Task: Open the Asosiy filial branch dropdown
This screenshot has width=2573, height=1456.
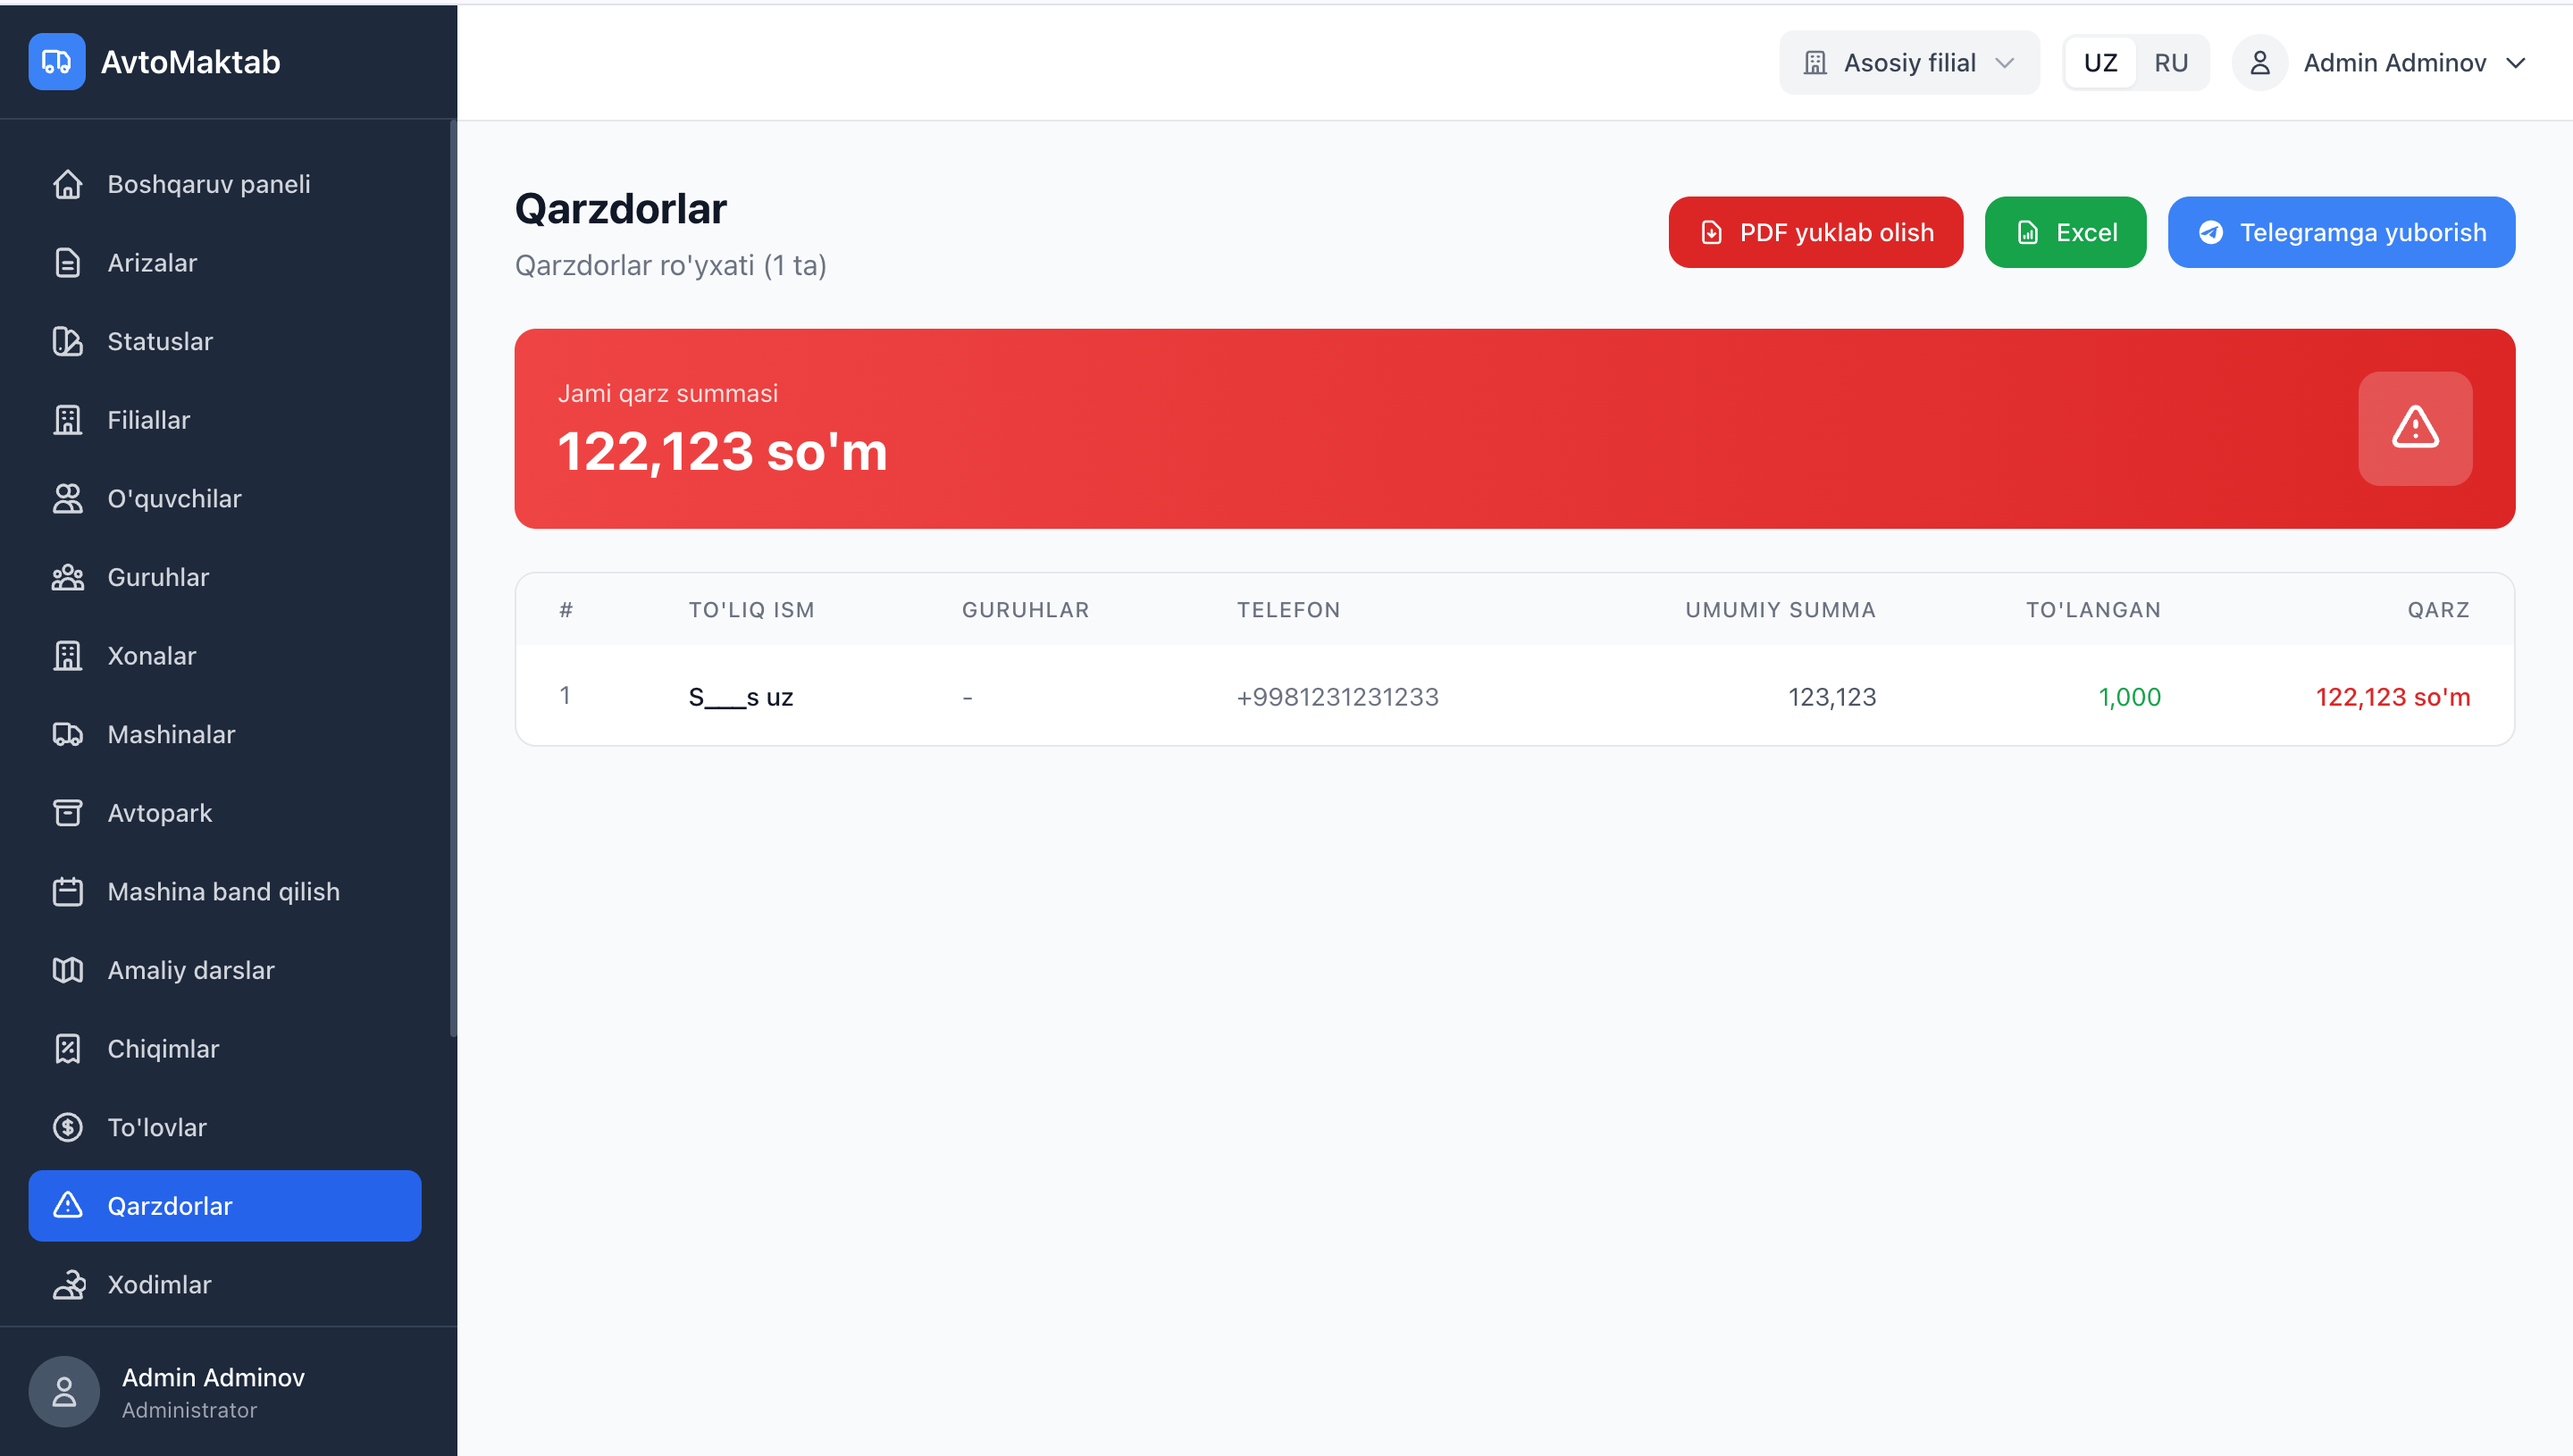Action: pos(1908,63)
